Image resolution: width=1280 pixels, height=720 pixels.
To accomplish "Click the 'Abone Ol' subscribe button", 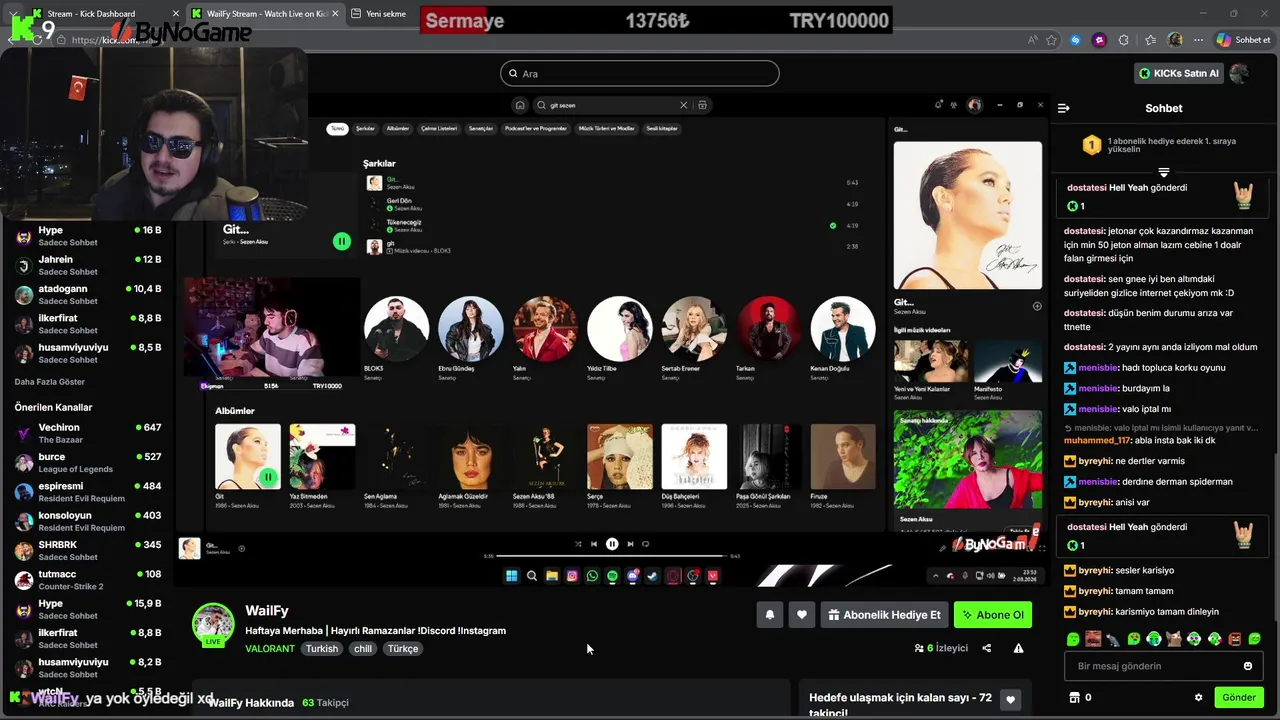I will pyautogui.click(x=993, y=615).
